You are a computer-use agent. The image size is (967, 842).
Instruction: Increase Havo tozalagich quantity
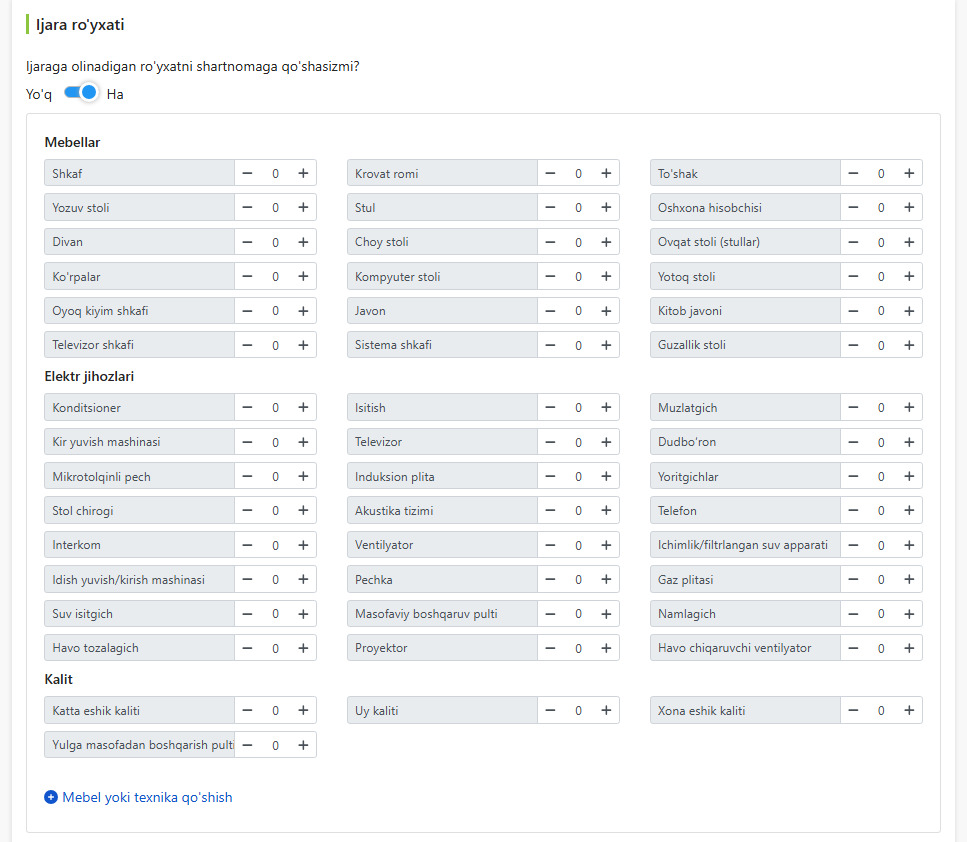tap(303, 648)
